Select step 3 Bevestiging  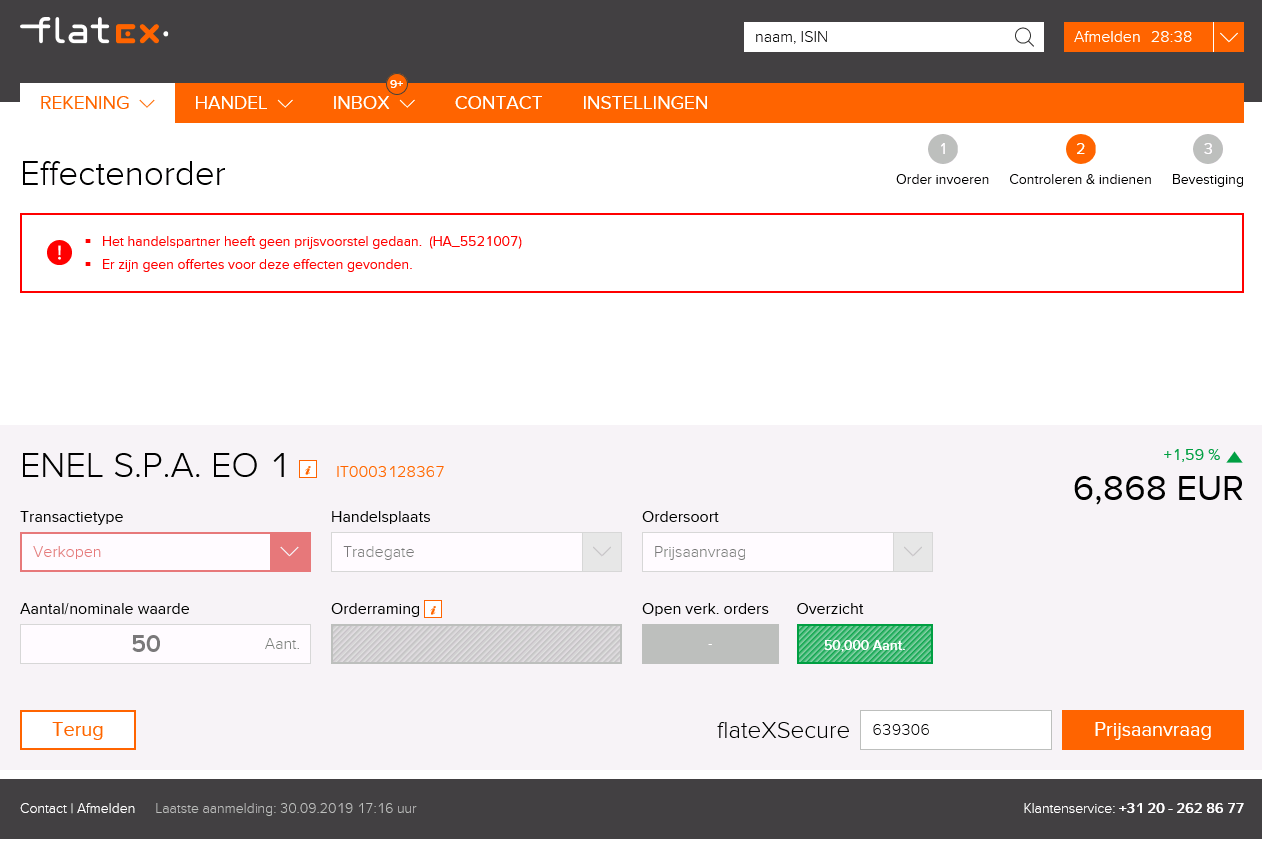1208,162
